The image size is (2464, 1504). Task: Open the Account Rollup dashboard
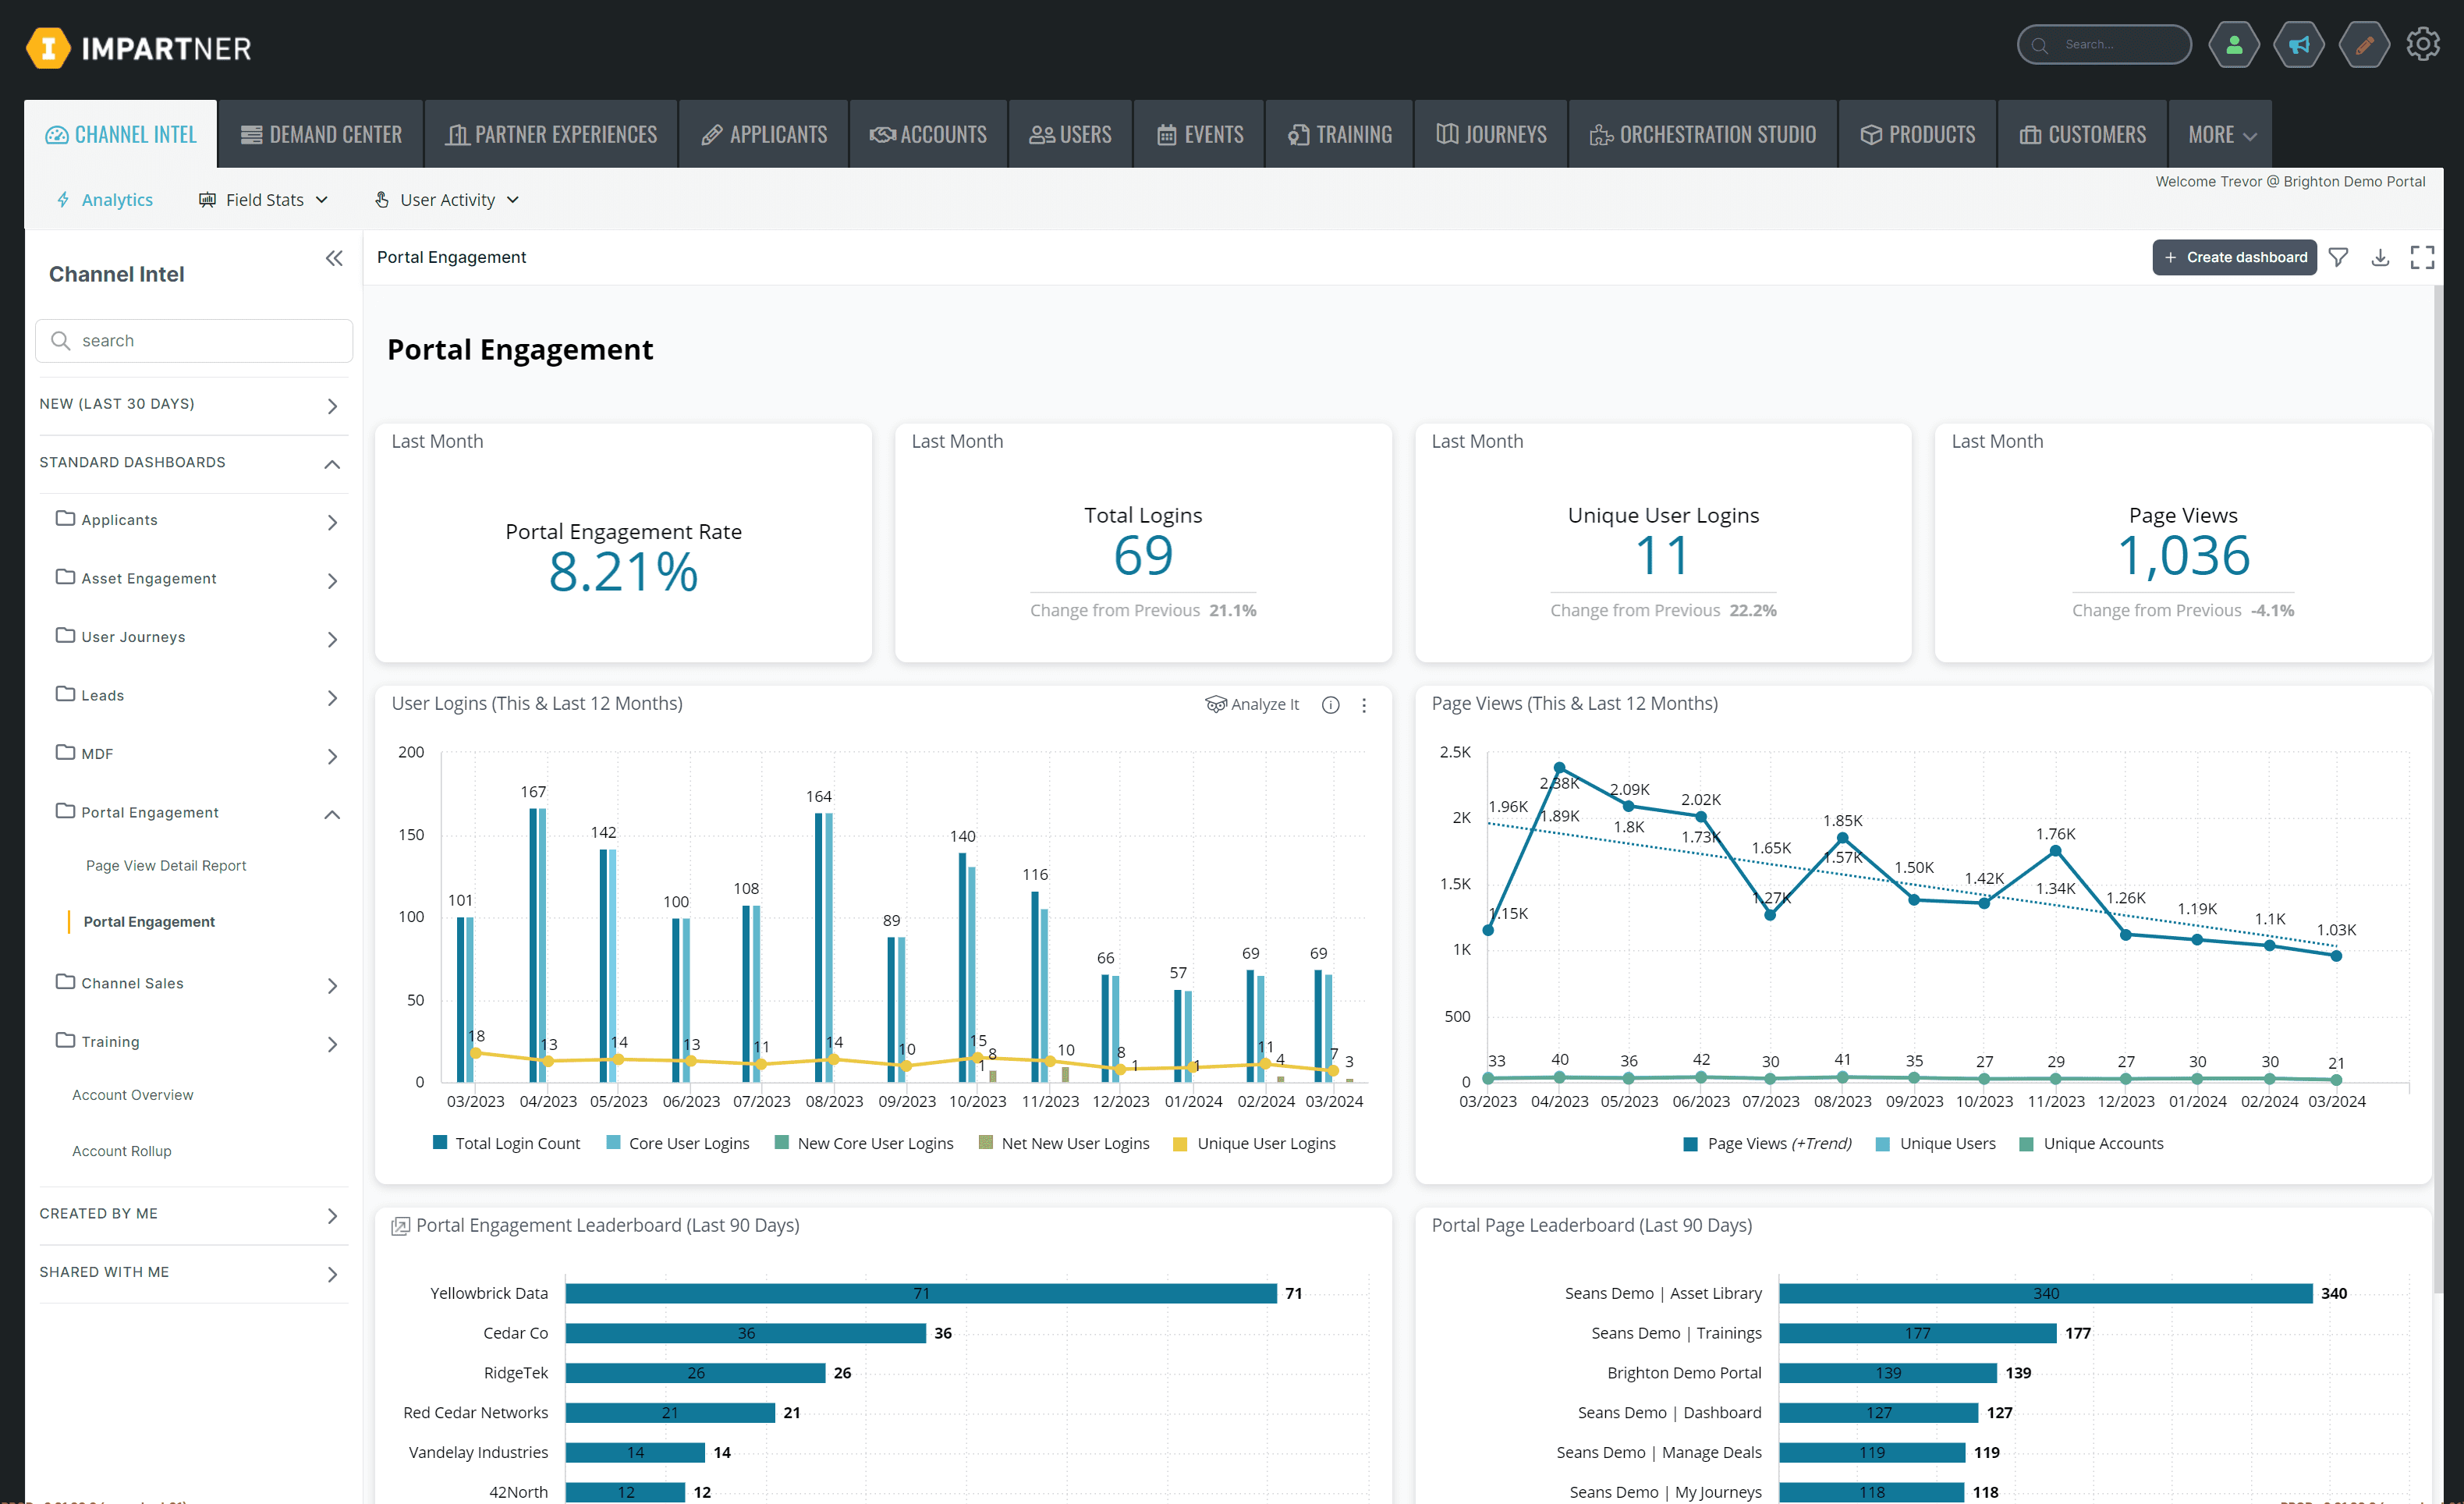[122, 1151]
